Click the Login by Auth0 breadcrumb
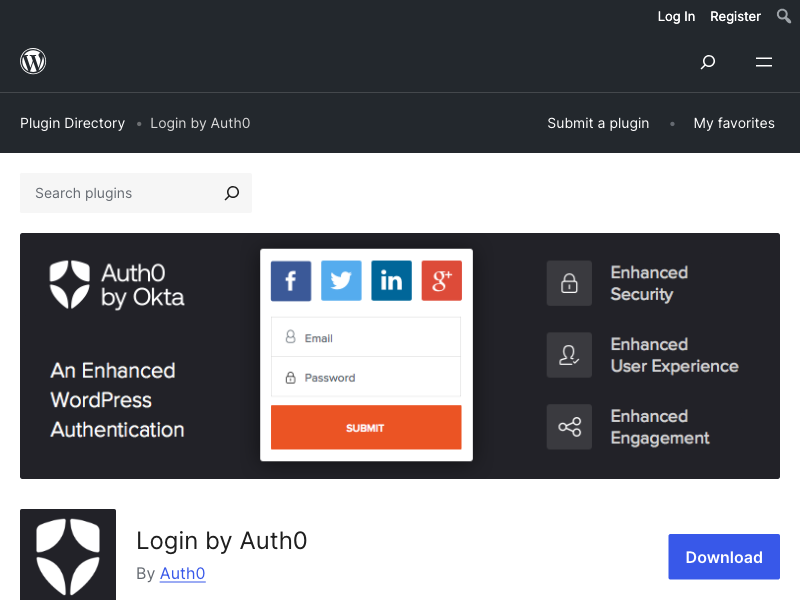Screen dimensions: 800x600 coord(200,123)
